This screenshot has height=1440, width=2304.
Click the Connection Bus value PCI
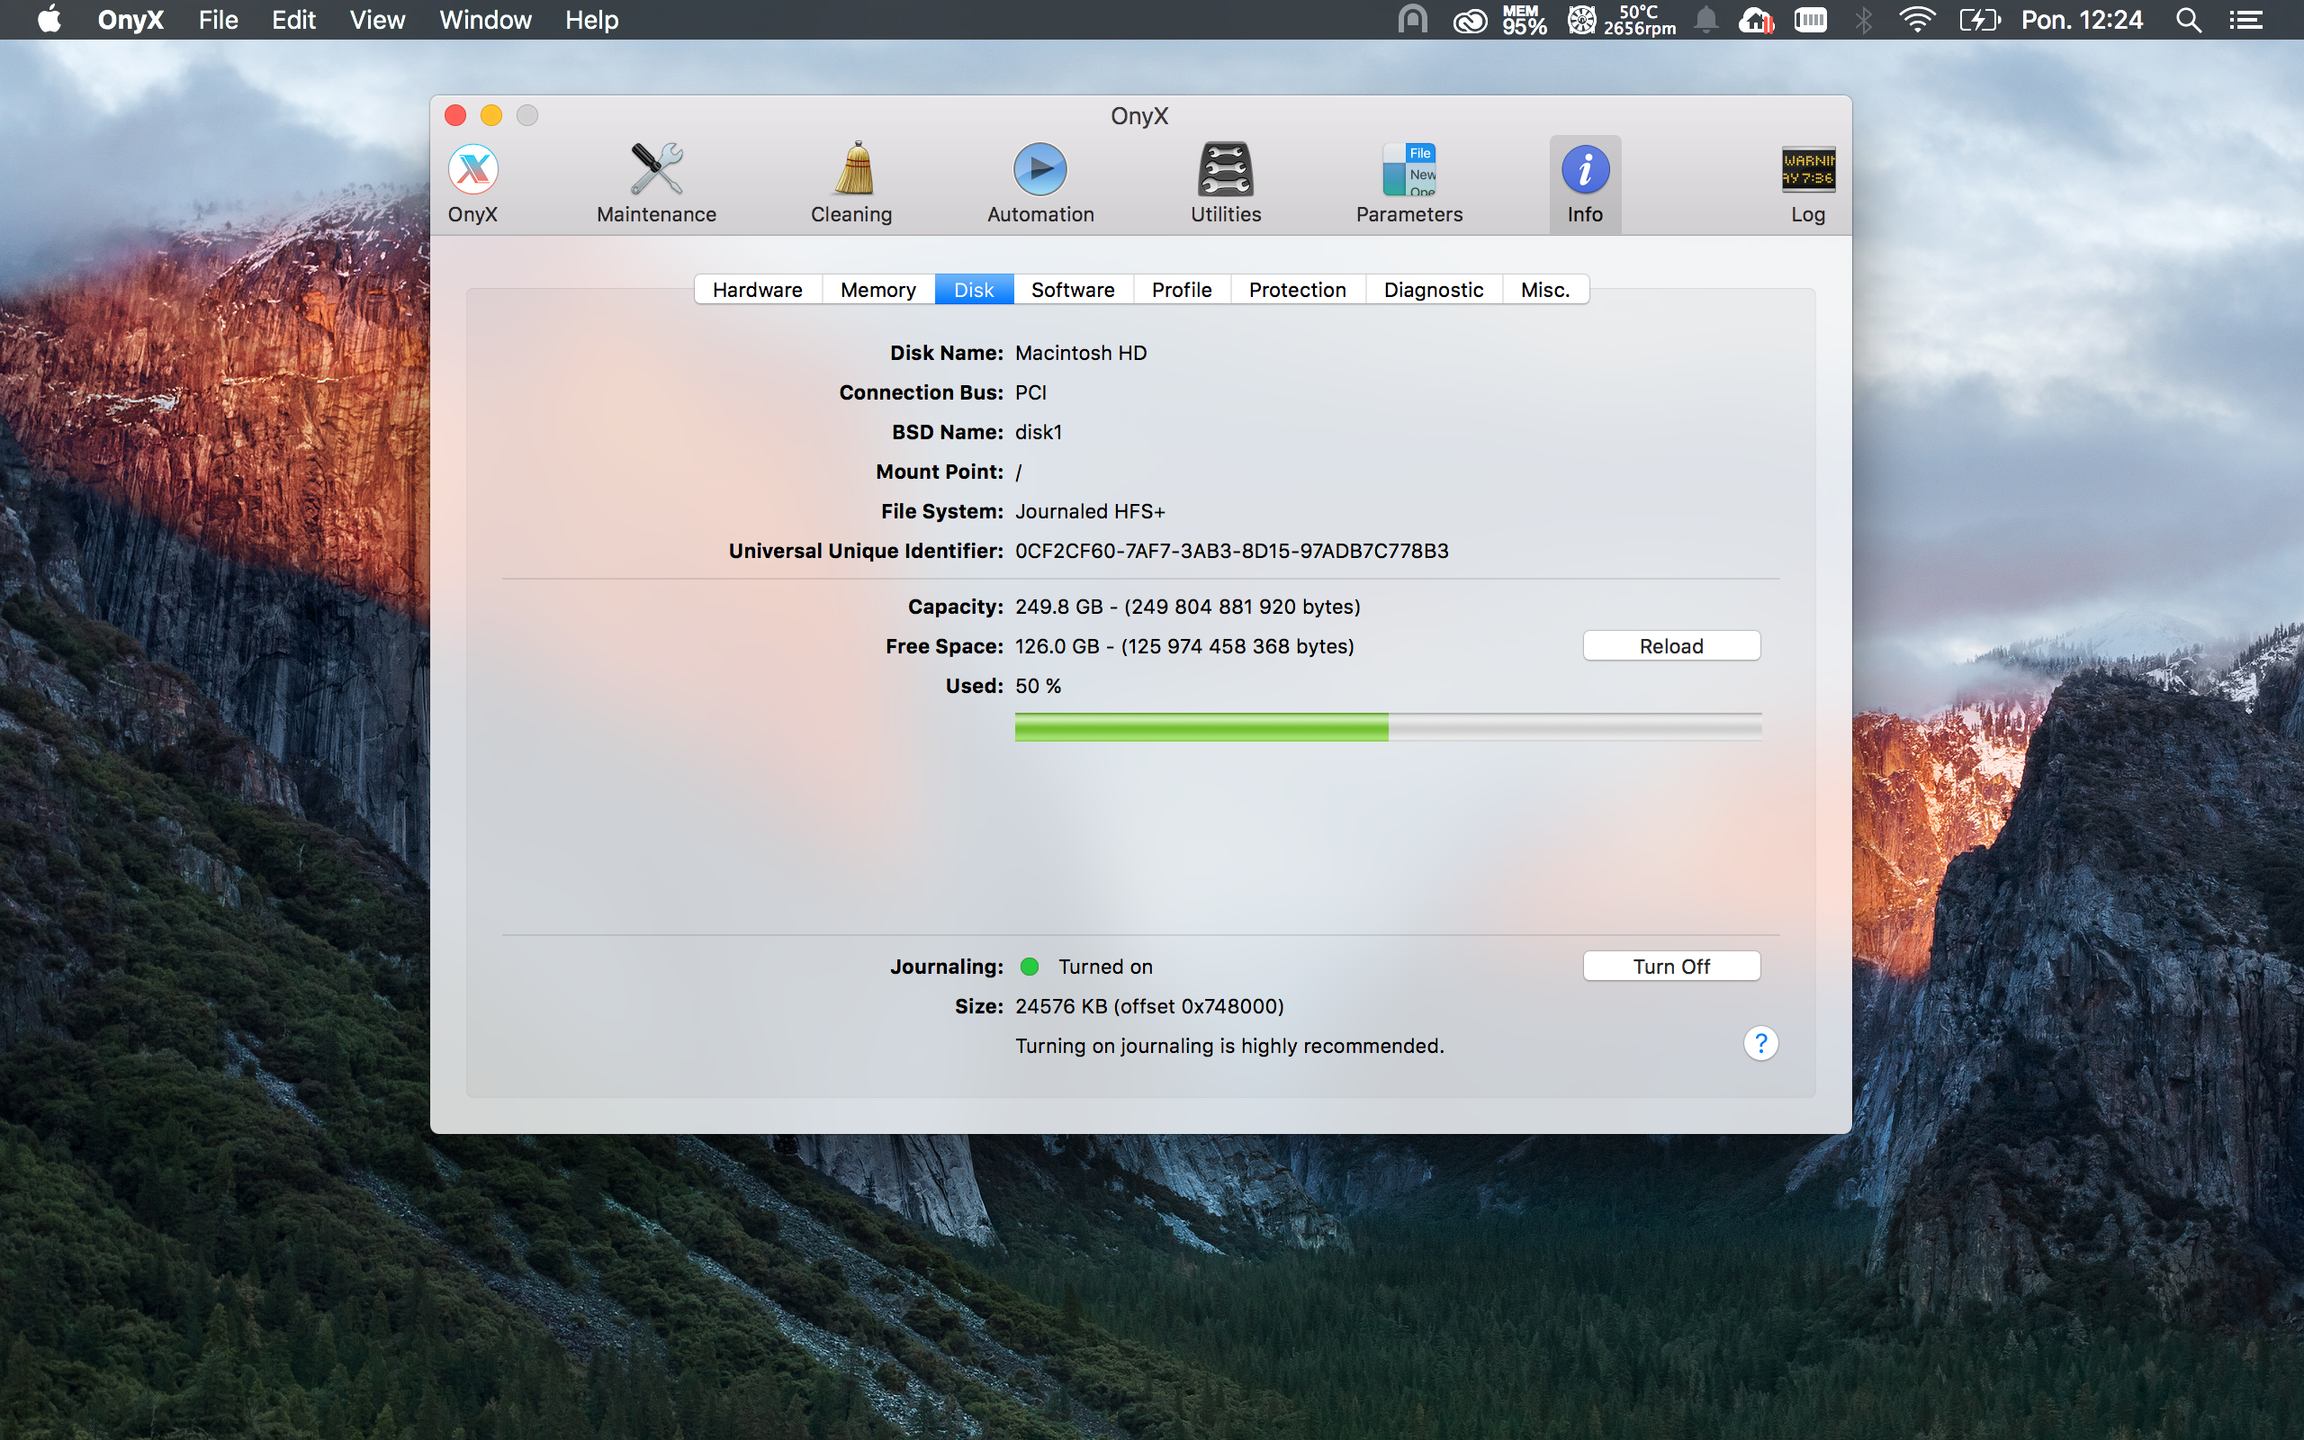click(1031, 392)
